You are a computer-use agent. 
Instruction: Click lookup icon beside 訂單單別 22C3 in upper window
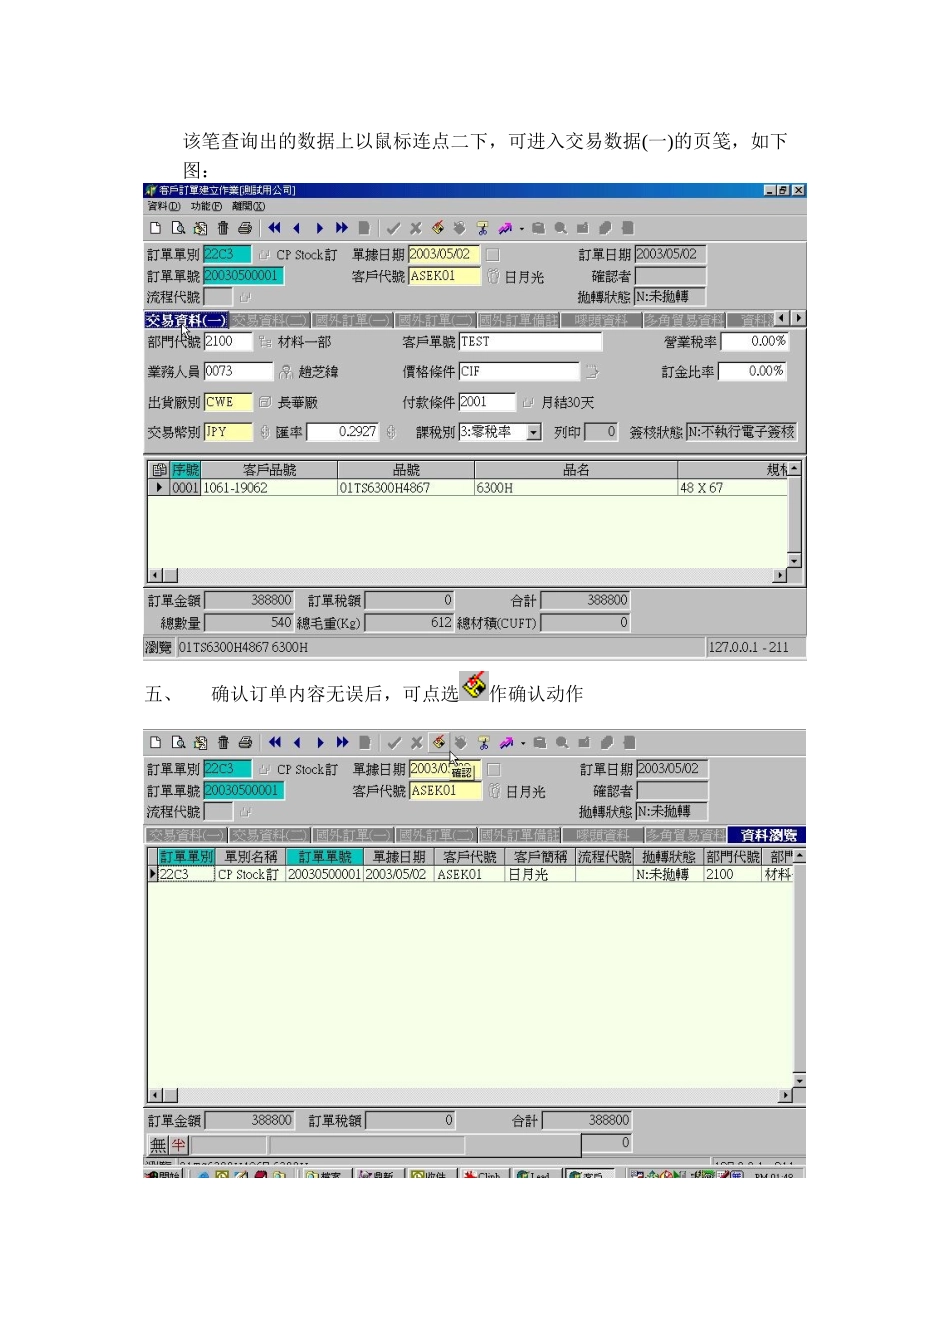click(x=264, y=255)
